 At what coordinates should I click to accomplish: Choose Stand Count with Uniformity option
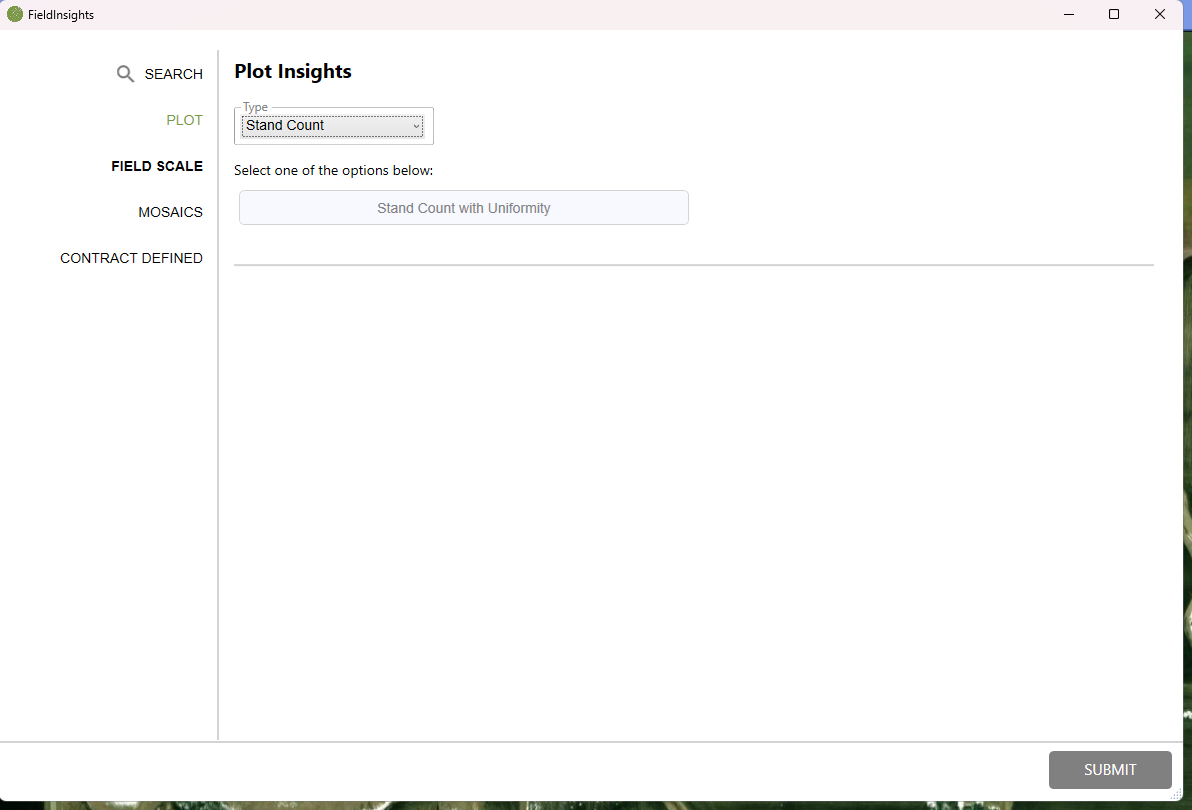click(463, 208)
